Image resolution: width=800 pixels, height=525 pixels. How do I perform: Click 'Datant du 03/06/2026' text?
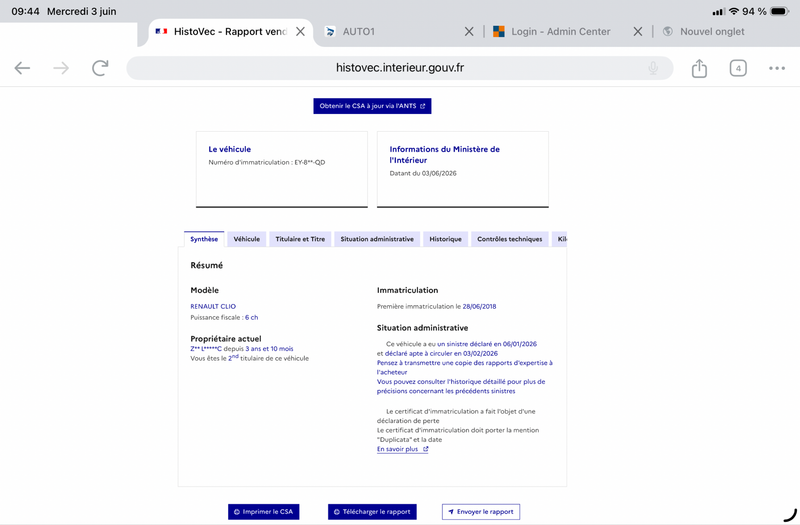coord(423,173)
